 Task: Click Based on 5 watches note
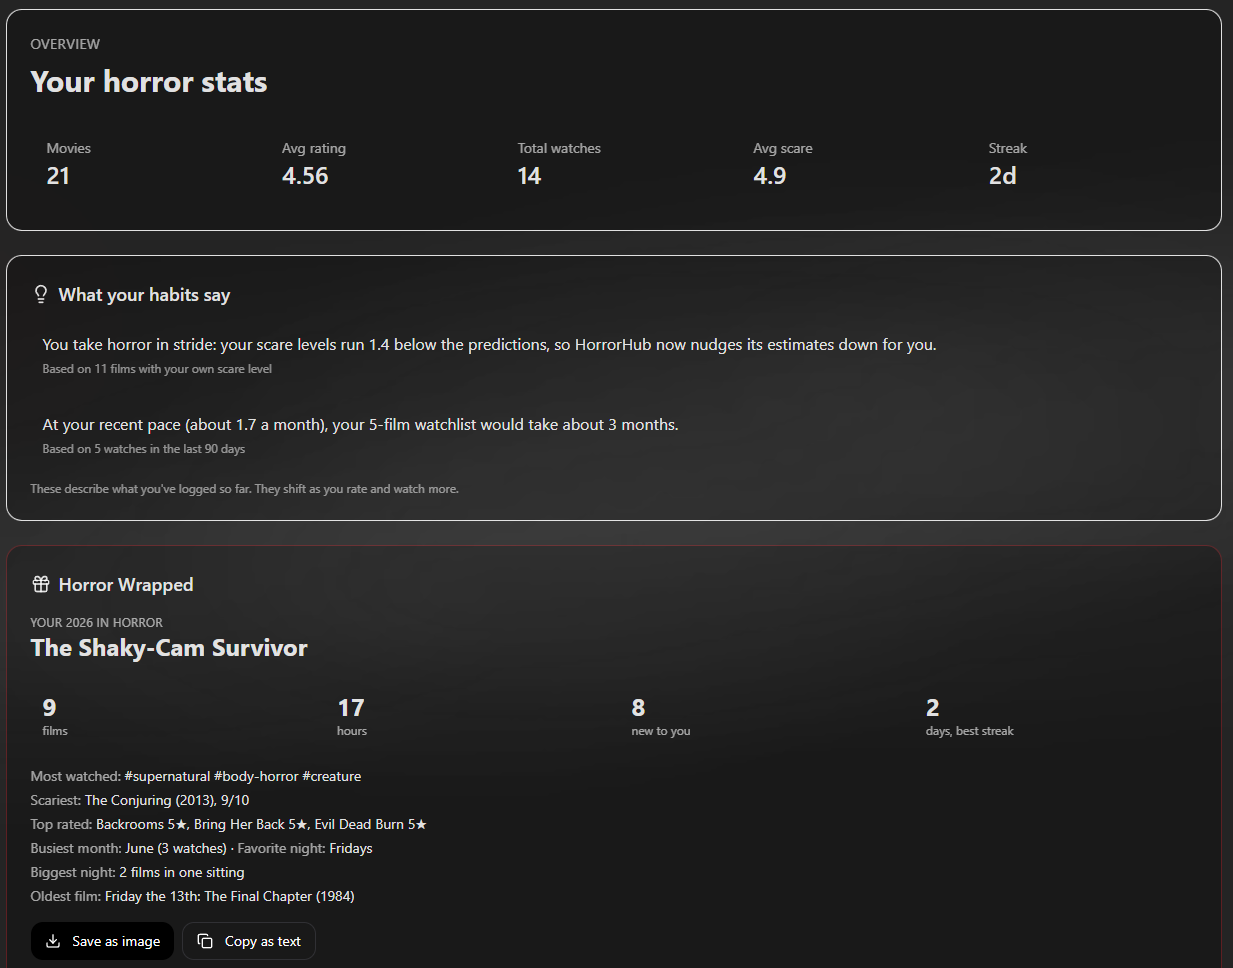tap(144, 449)
